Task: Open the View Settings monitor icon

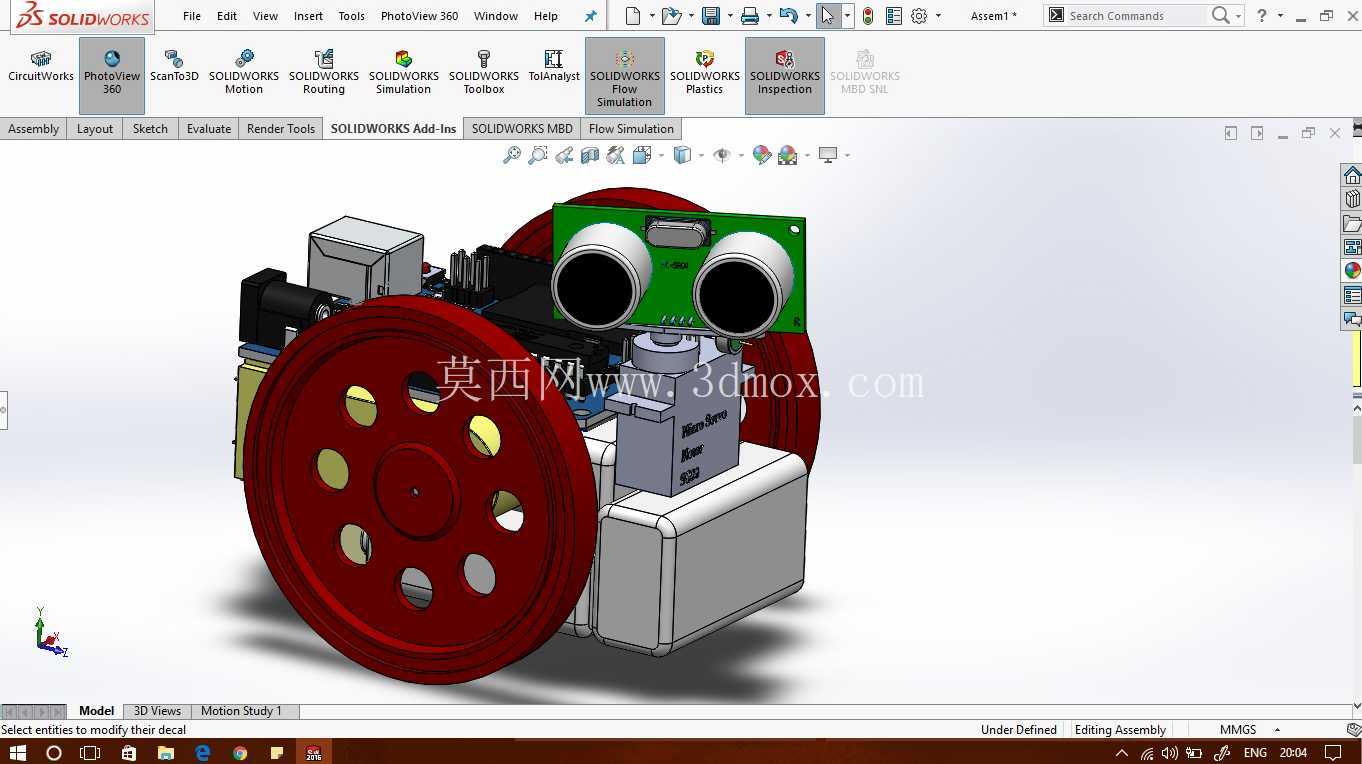Action: pos(828,155)
